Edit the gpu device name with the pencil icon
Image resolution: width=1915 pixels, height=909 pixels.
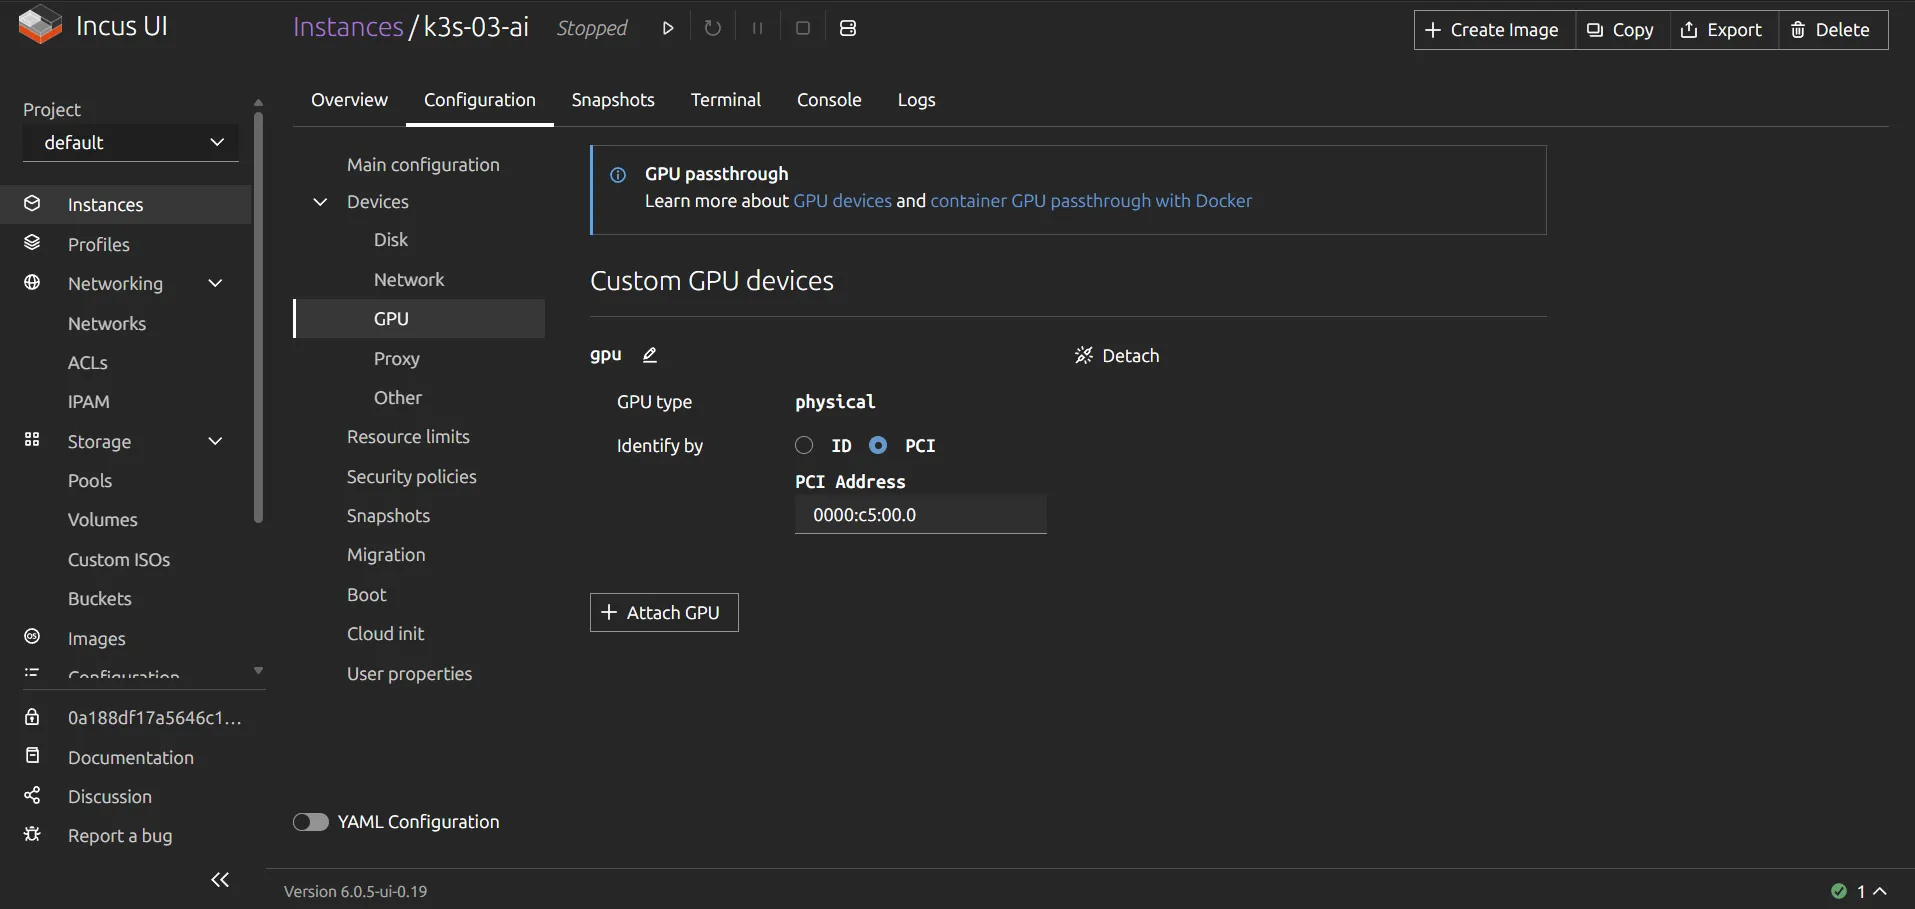pyautogui.click(x=649, y=355)
